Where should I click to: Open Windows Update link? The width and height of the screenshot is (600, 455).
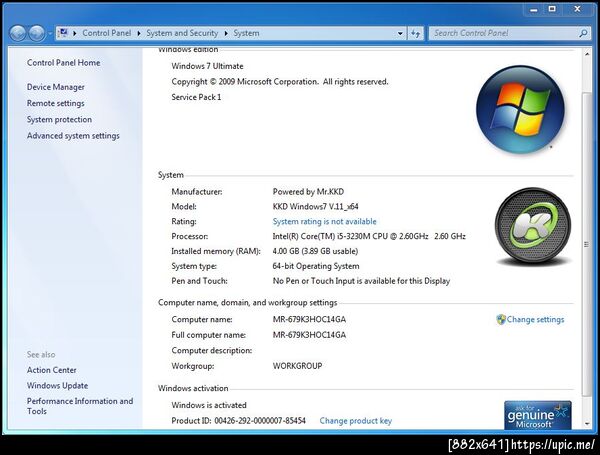[x=57, y=385]
